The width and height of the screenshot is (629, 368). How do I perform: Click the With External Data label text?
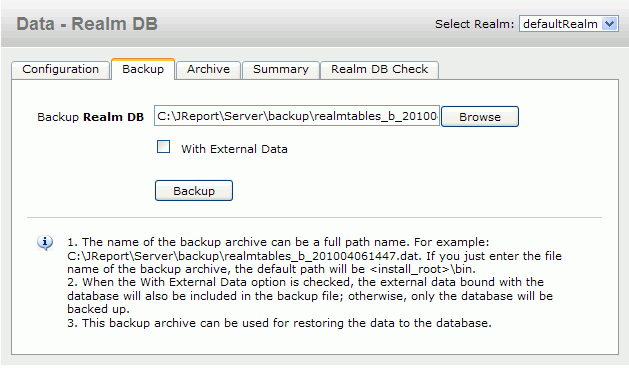coord(234,149)
